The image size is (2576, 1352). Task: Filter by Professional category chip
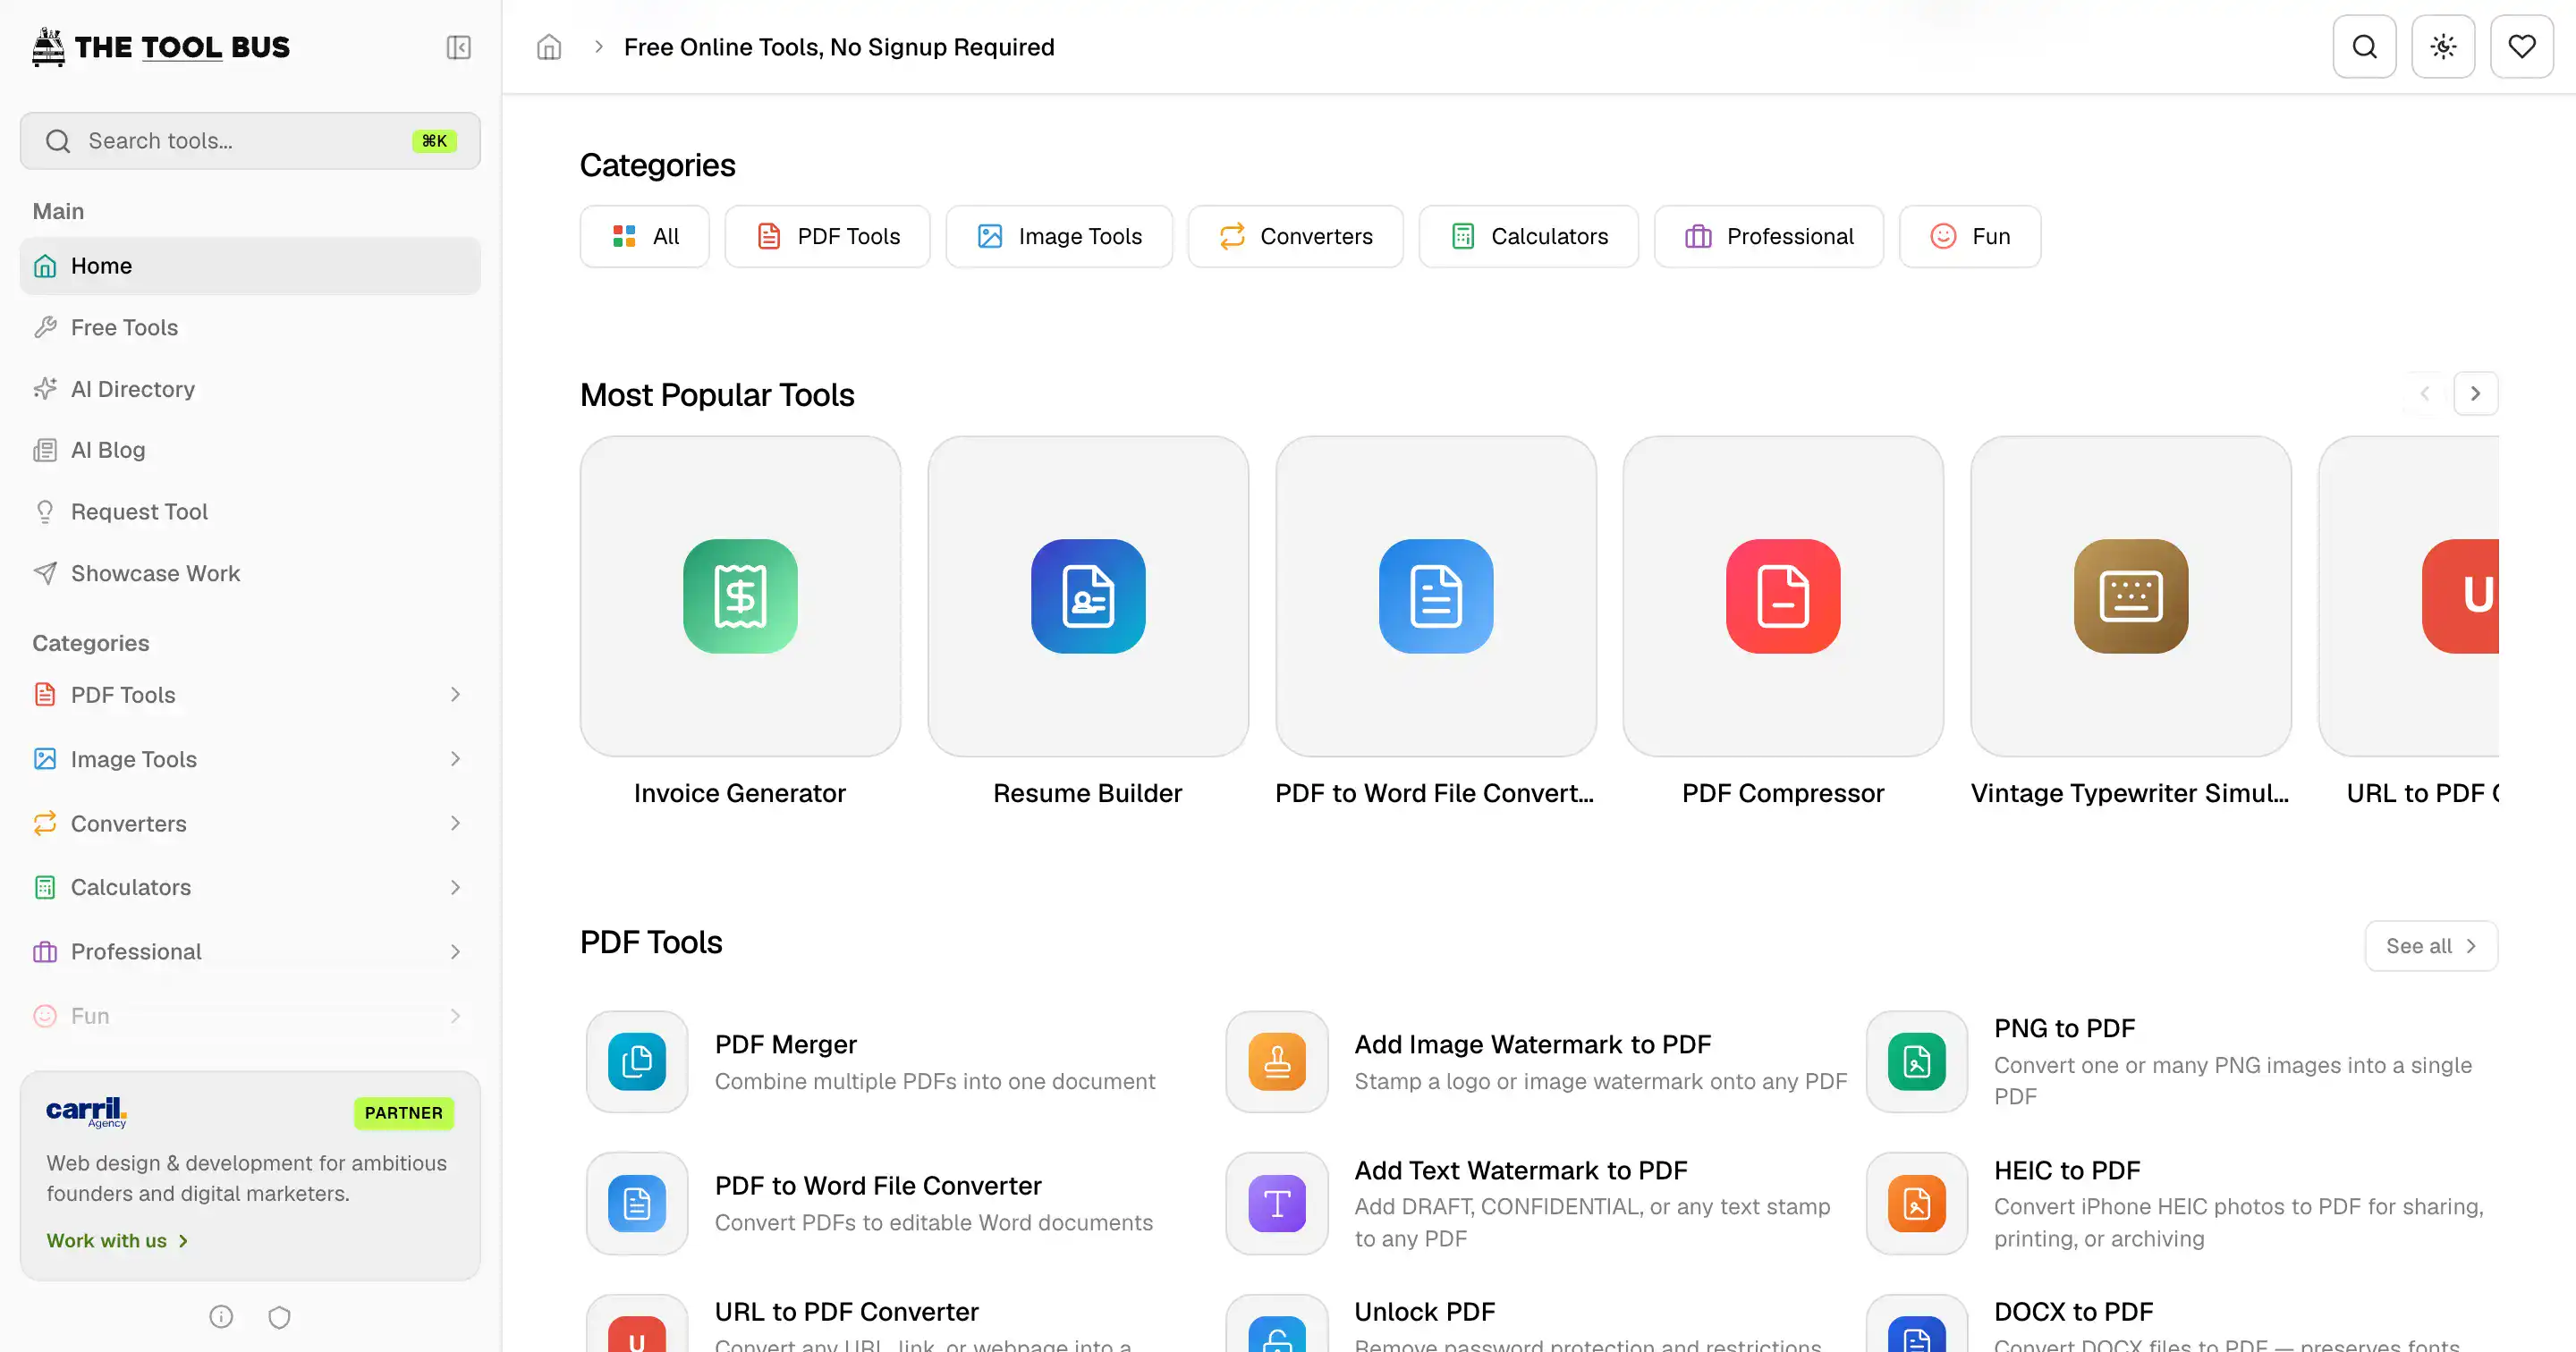pyautogui.click(x=1768, y=236)
